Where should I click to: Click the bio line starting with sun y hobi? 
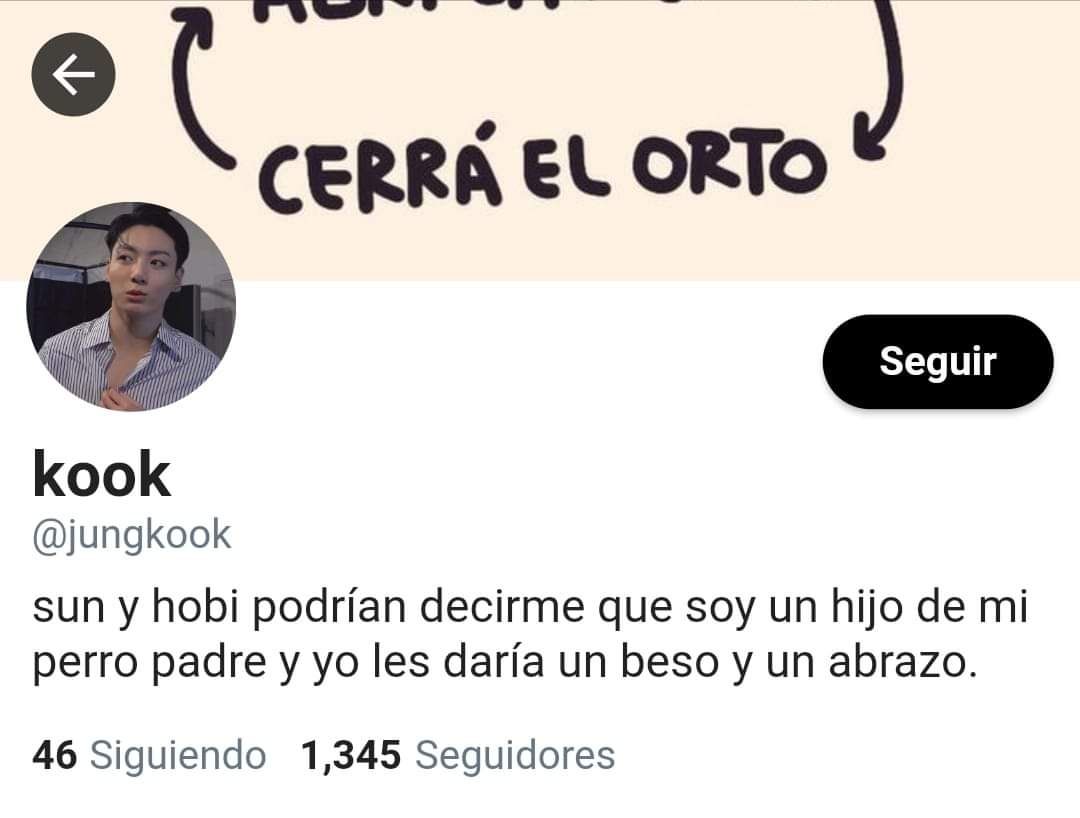click(x=530, y=607)
